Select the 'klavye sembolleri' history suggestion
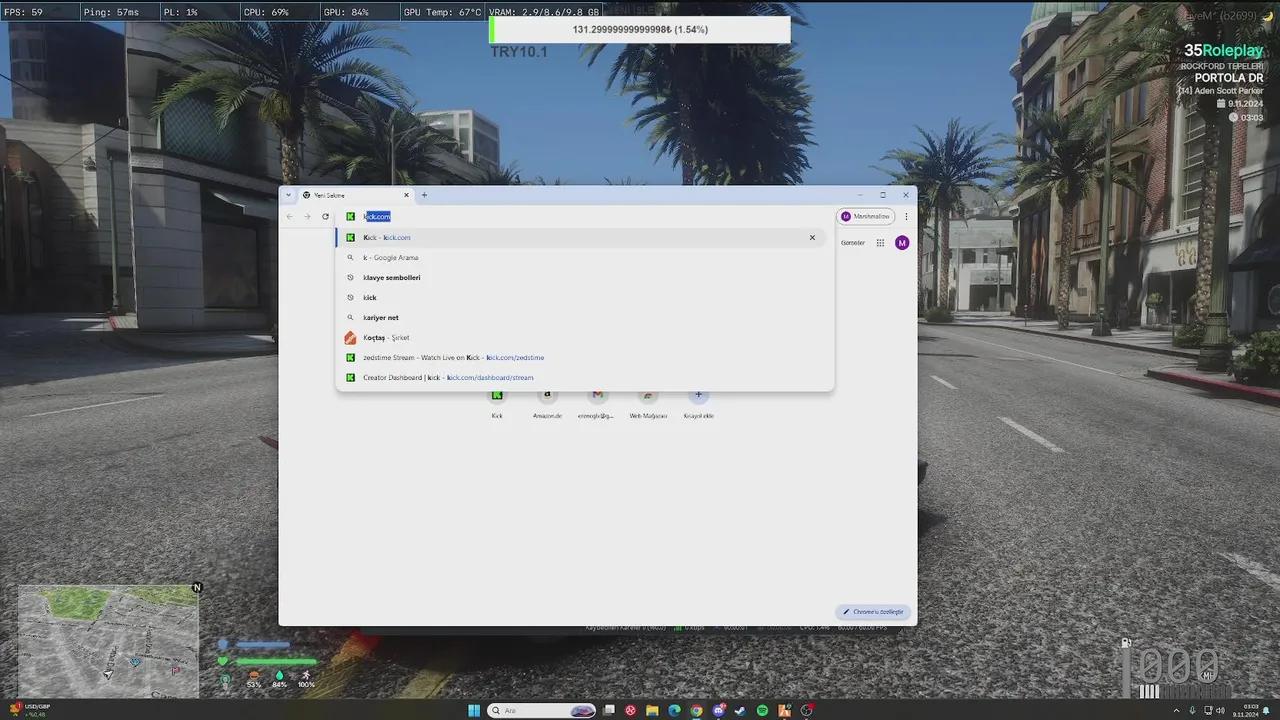This screenshot has width=1280, height=720. (584, 277)
